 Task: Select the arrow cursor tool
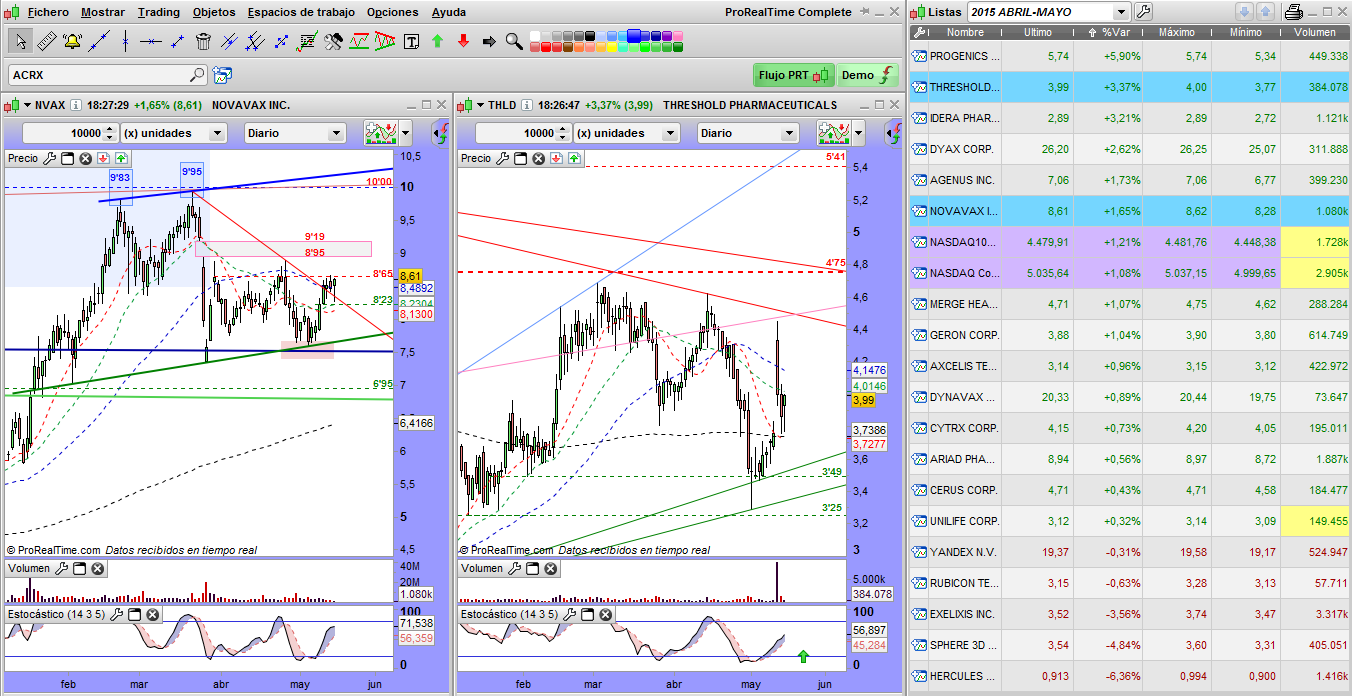20,41
